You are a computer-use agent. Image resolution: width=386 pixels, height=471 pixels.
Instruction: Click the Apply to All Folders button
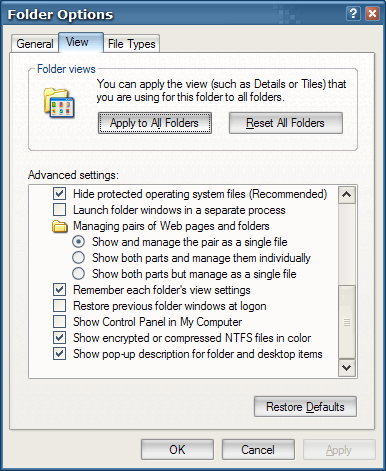(155, 123)
